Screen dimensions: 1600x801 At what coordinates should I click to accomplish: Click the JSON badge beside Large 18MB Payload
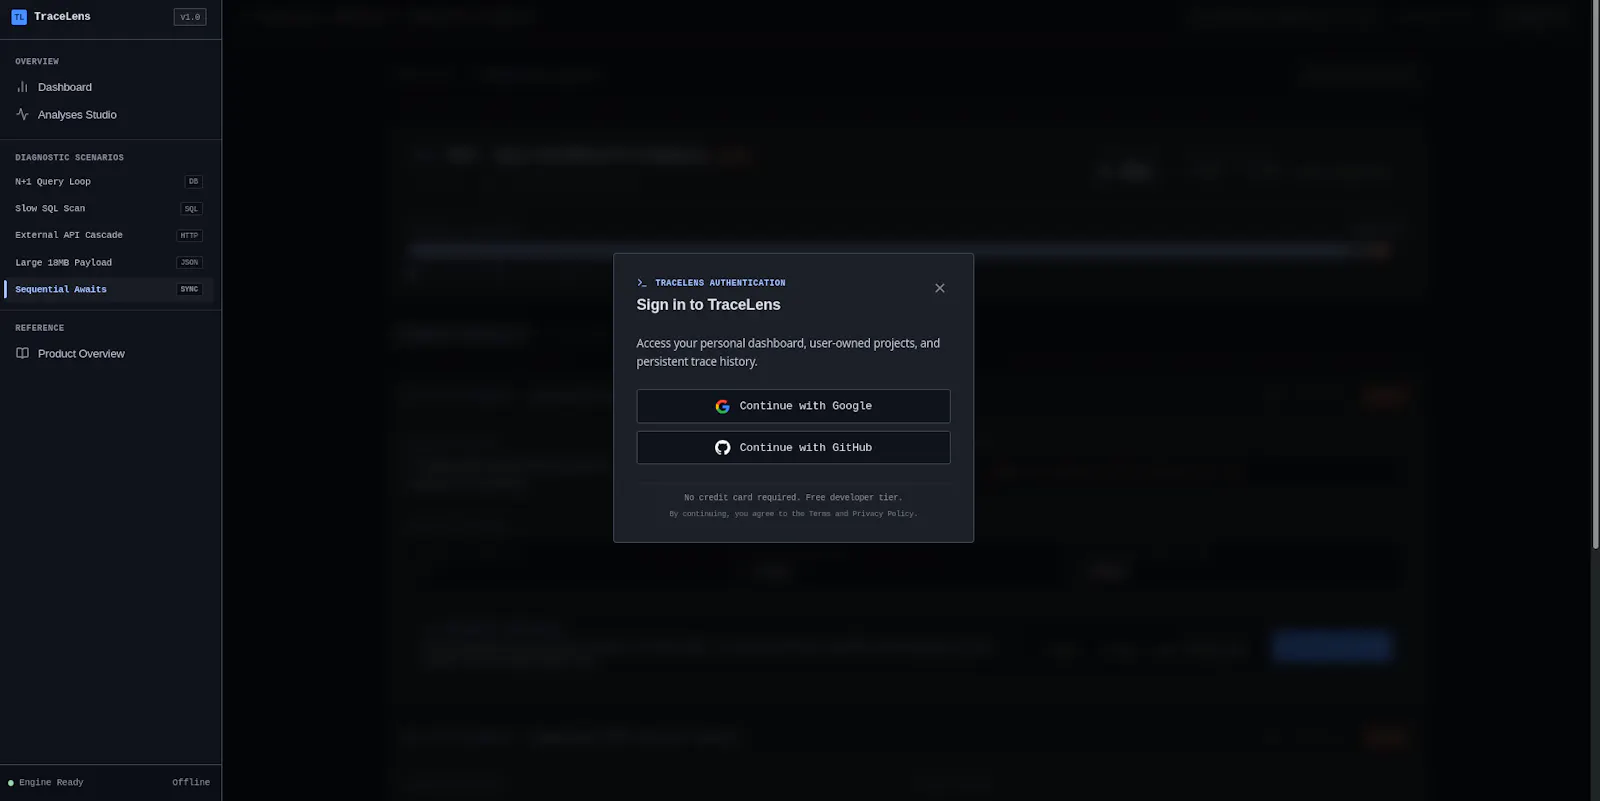(x=189, y=263)
